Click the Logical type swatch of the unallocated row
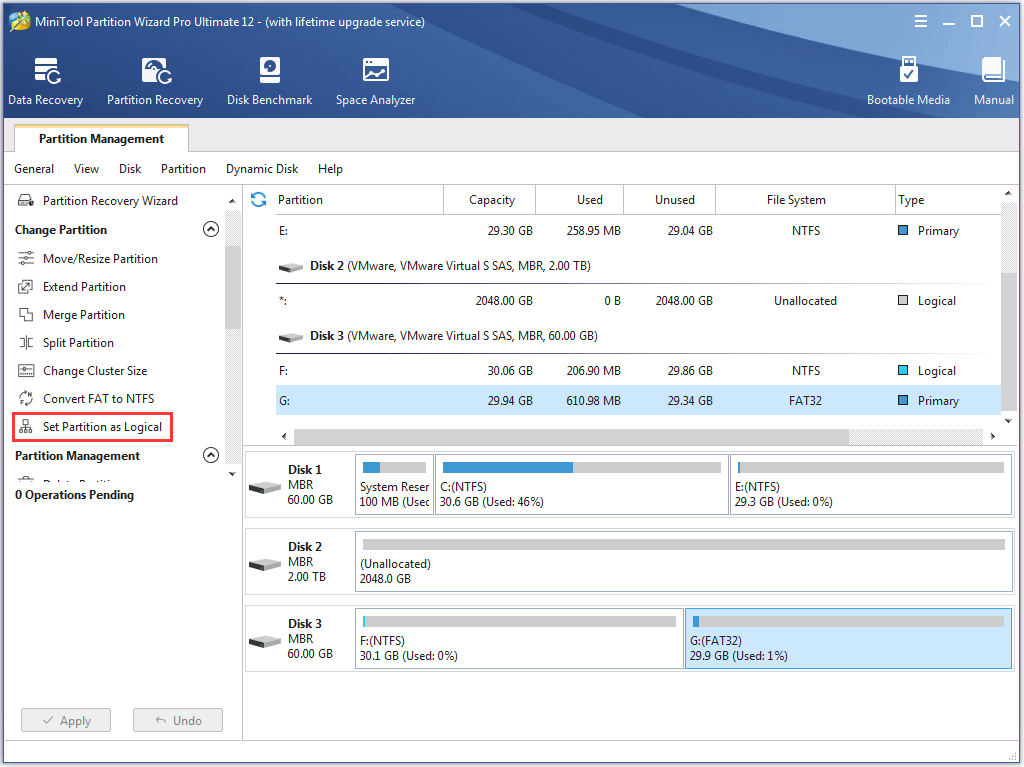 903,300
